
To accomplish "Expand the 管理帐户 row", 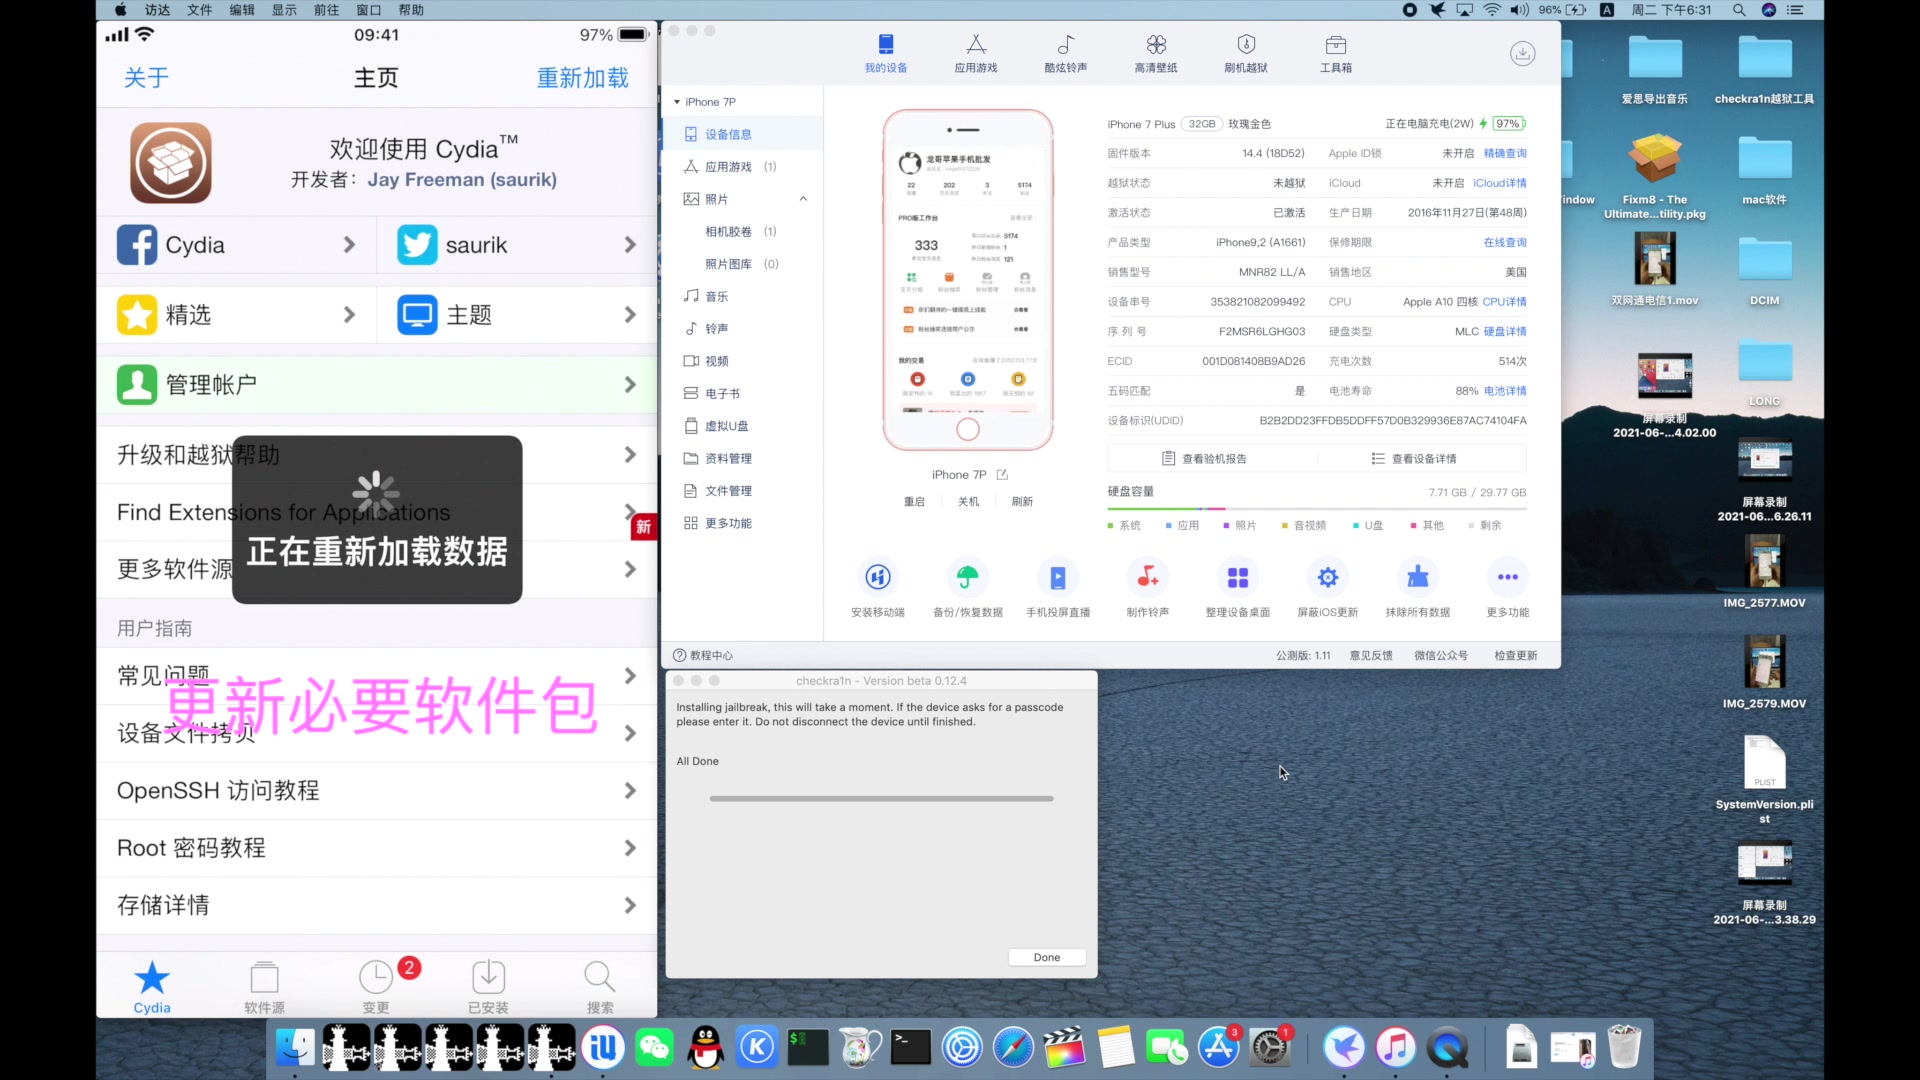I will (x=377, y=385).
